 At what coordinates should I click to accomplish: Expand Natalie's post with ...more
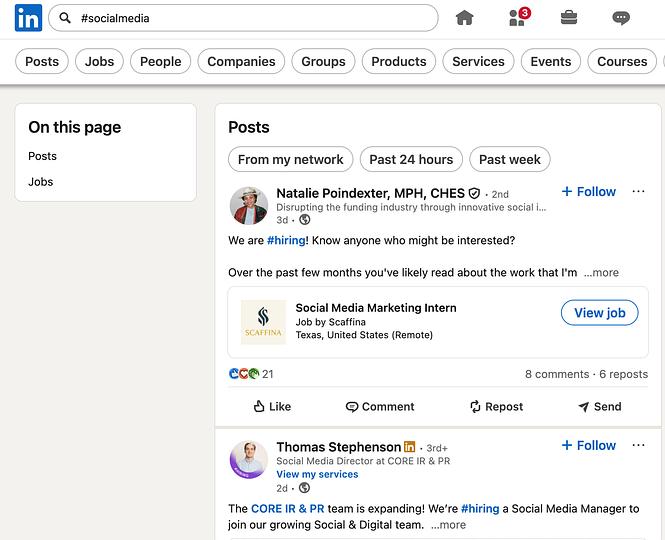tap(601, 272)
